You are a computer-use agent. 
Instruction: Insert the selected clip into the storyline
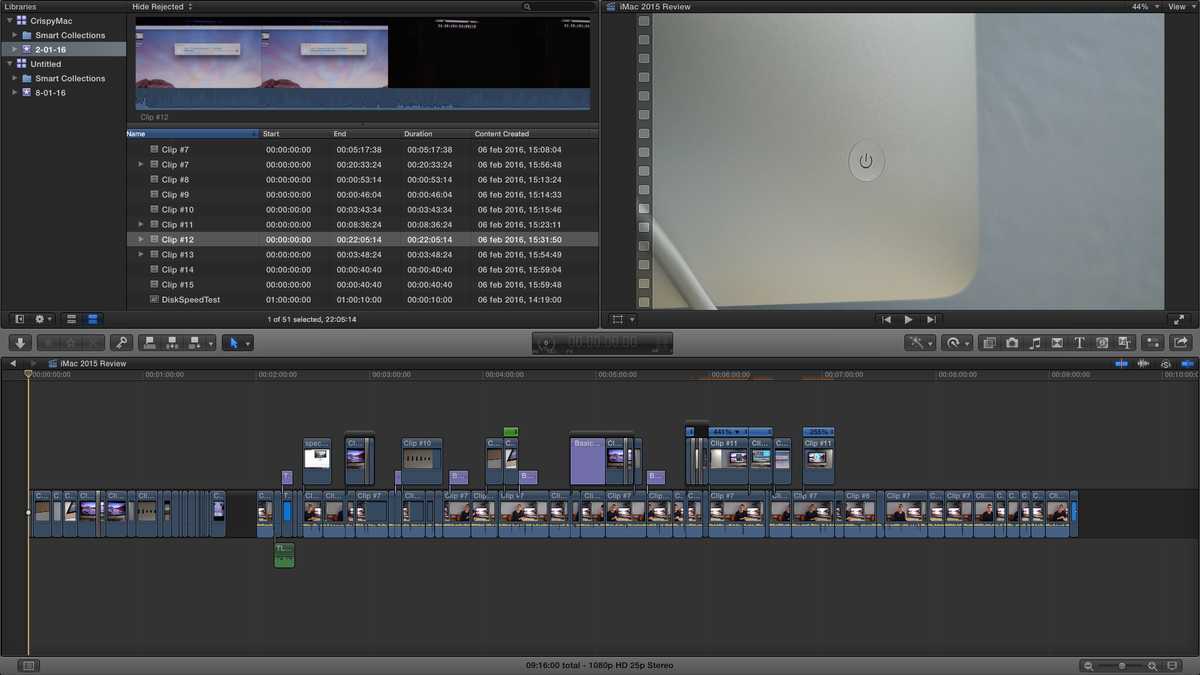pos(172,343)
